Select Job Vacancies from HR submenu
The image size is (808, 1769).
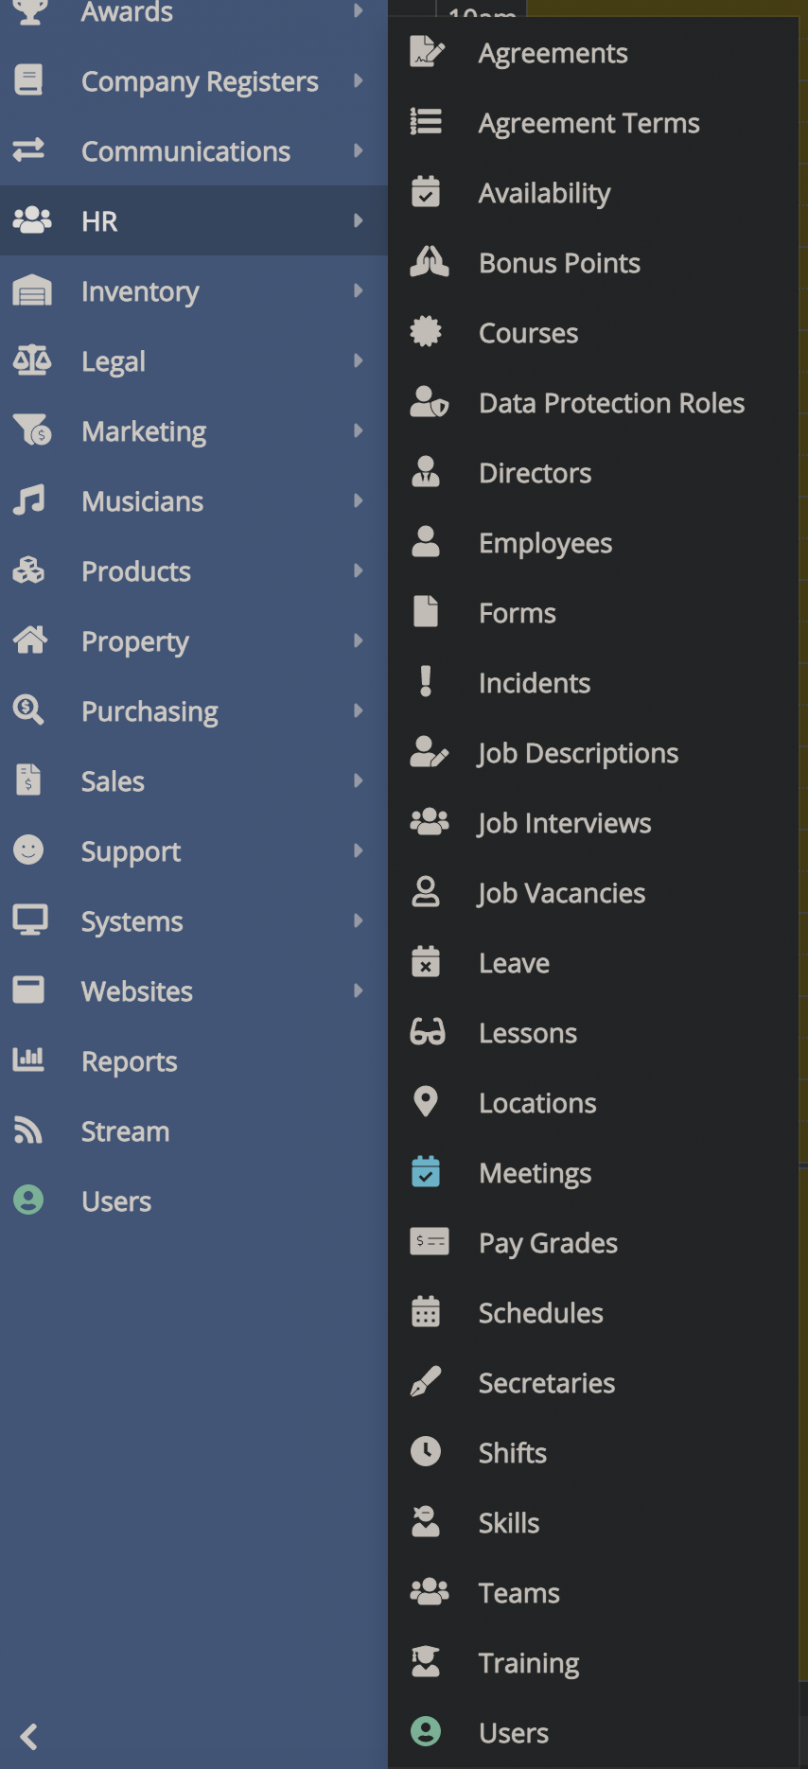(x=561, y=893)
